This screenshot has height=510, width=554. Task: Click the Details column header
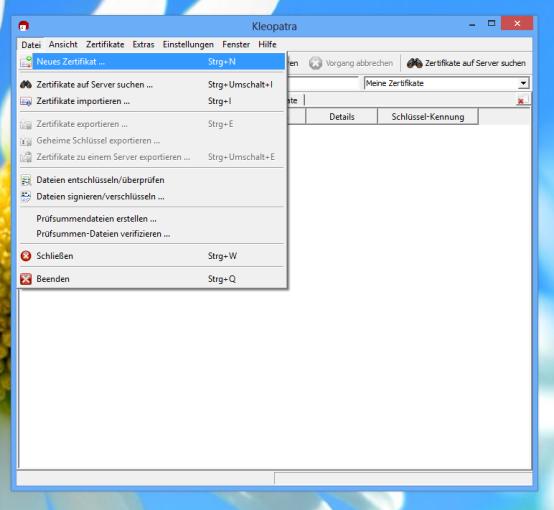(x=342, y=117)
